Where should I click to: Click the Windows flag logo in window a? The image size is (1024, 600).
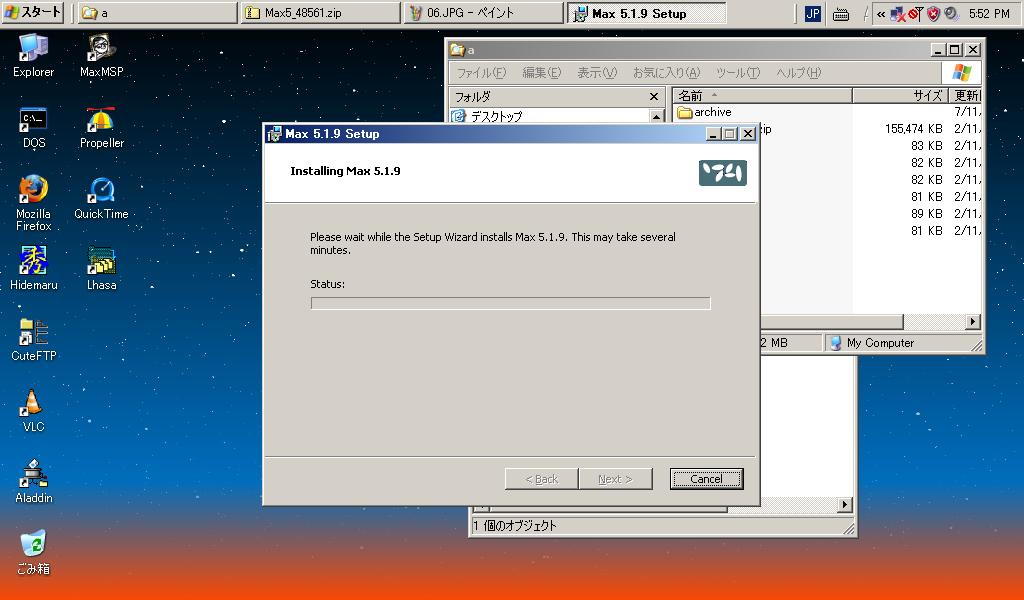[961, 72]
